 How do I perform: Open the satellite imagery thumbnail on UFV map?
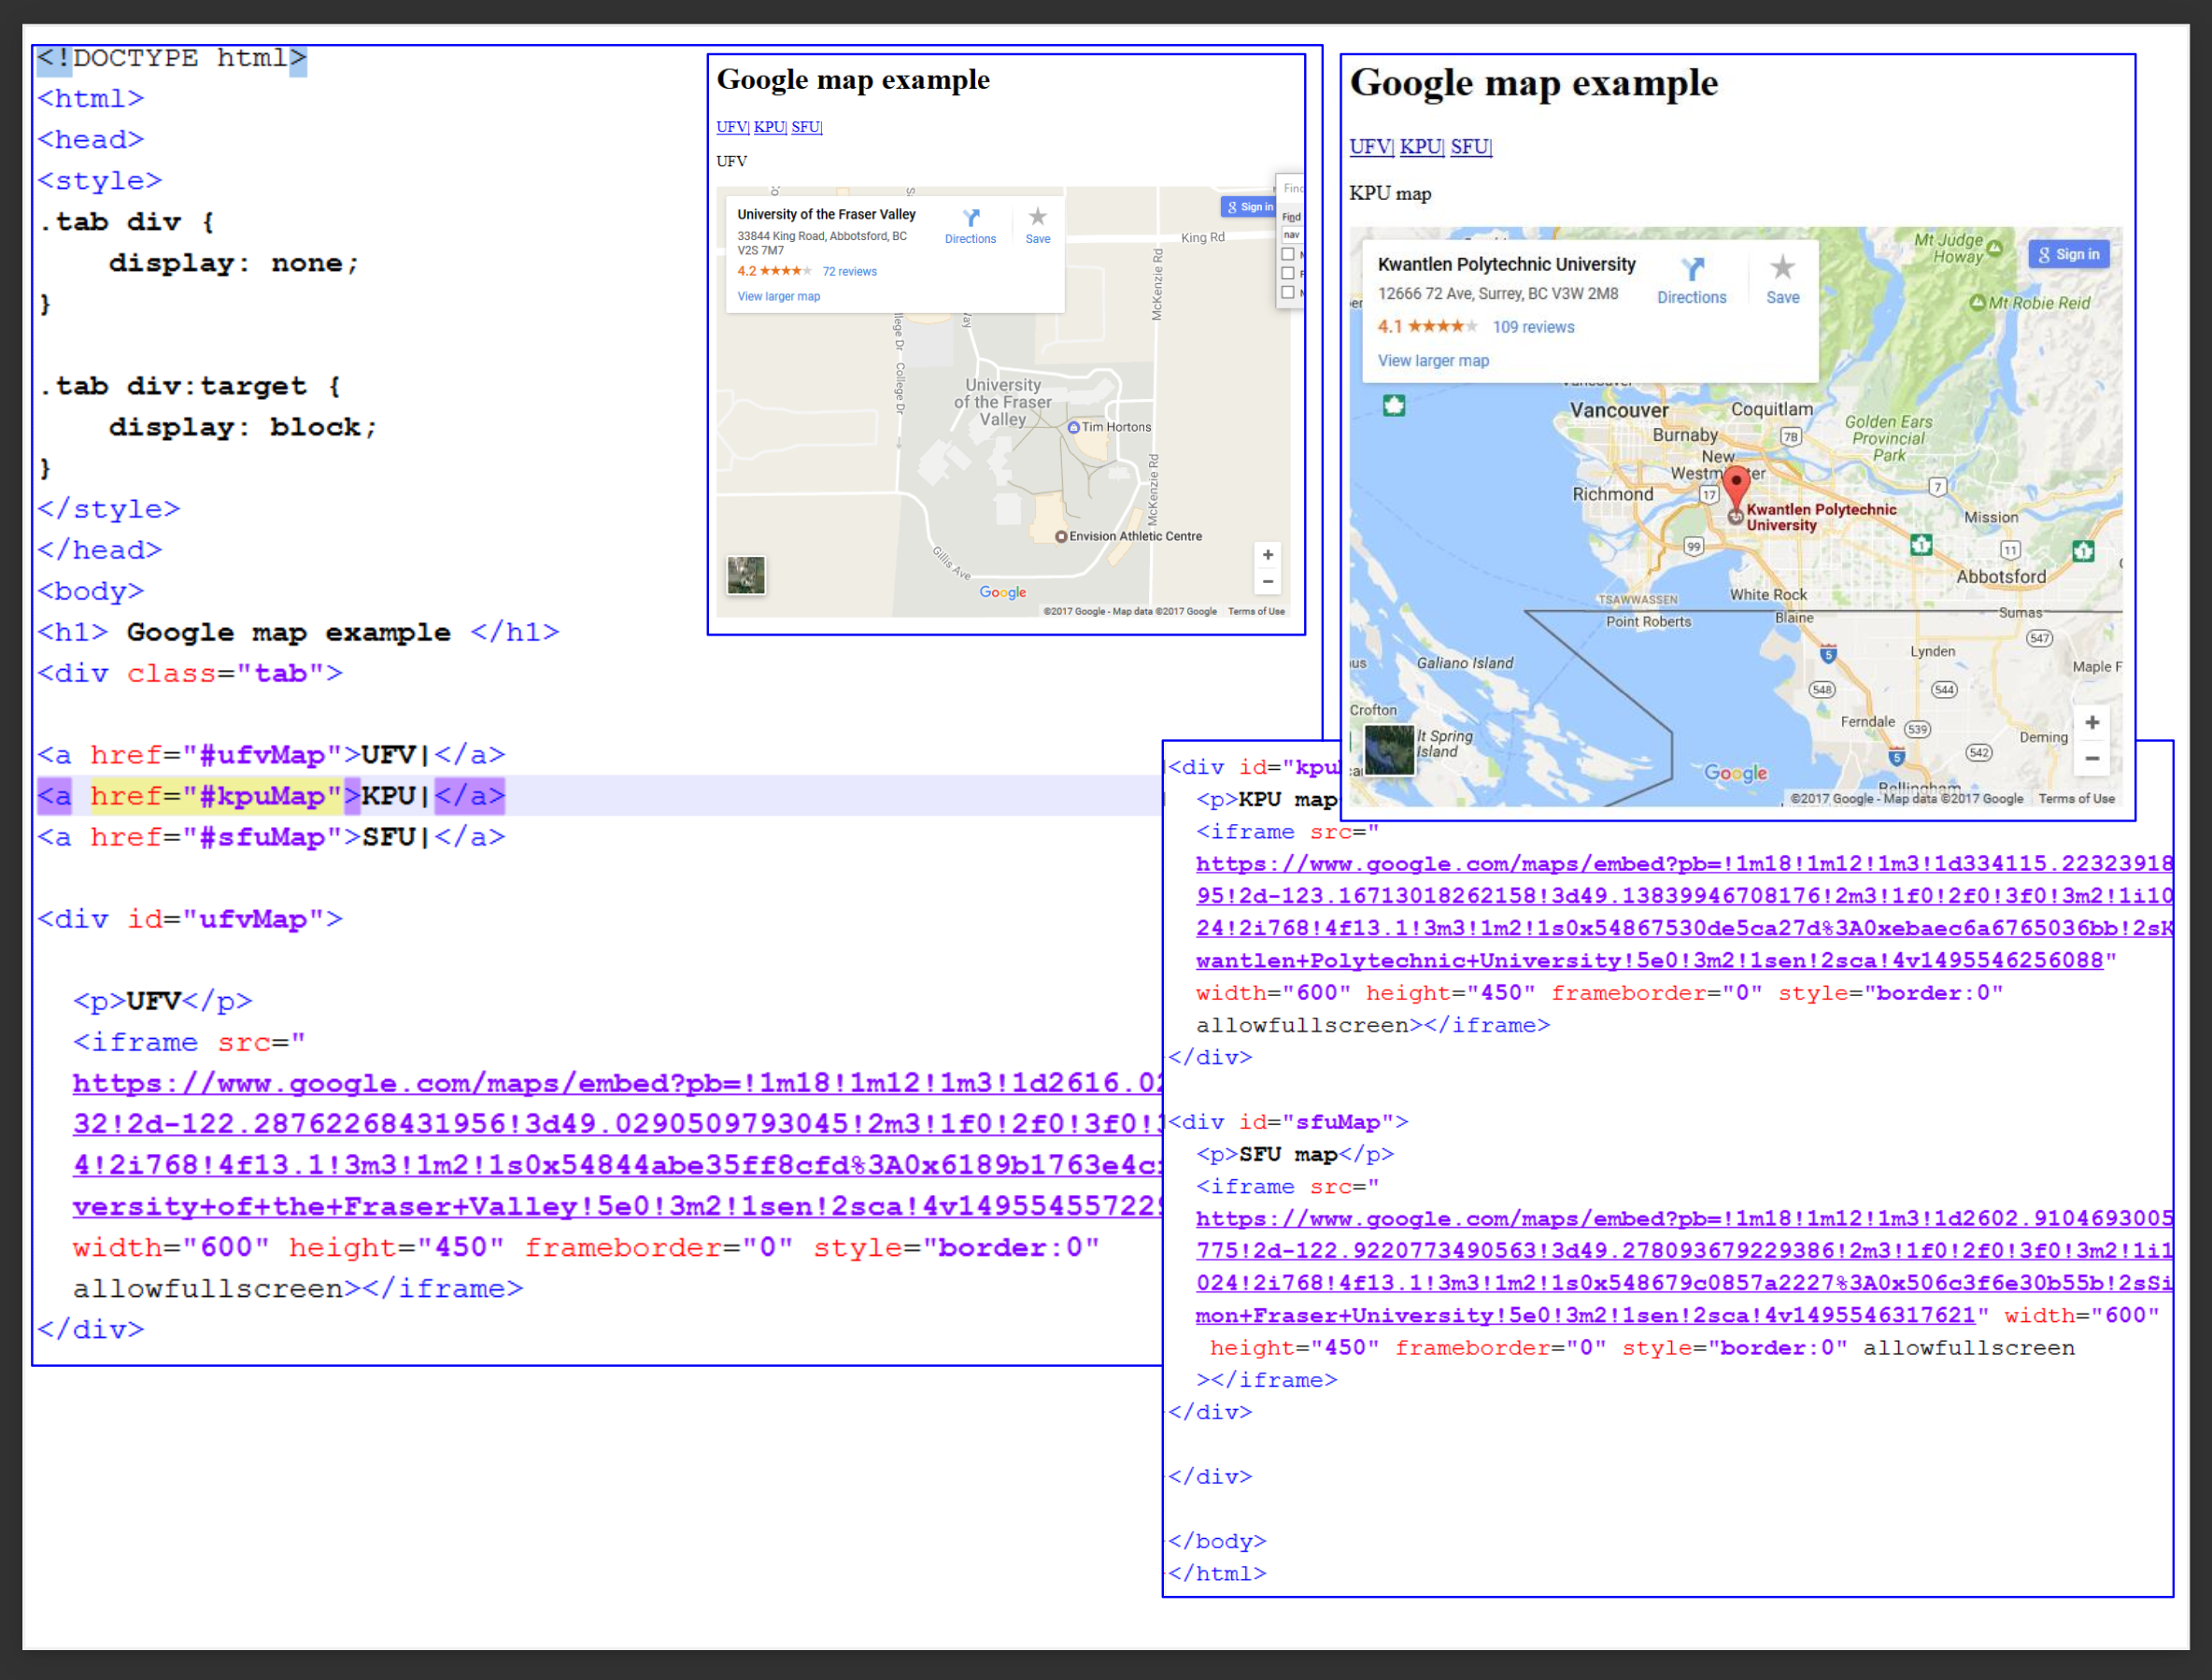tap(745, 575)
